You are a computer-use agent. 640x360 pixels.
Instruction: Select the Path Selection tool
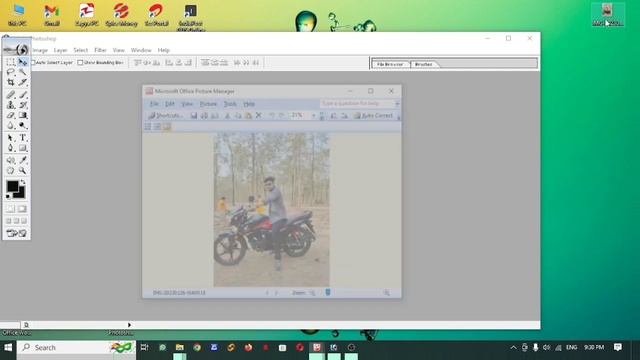point(11,138)
